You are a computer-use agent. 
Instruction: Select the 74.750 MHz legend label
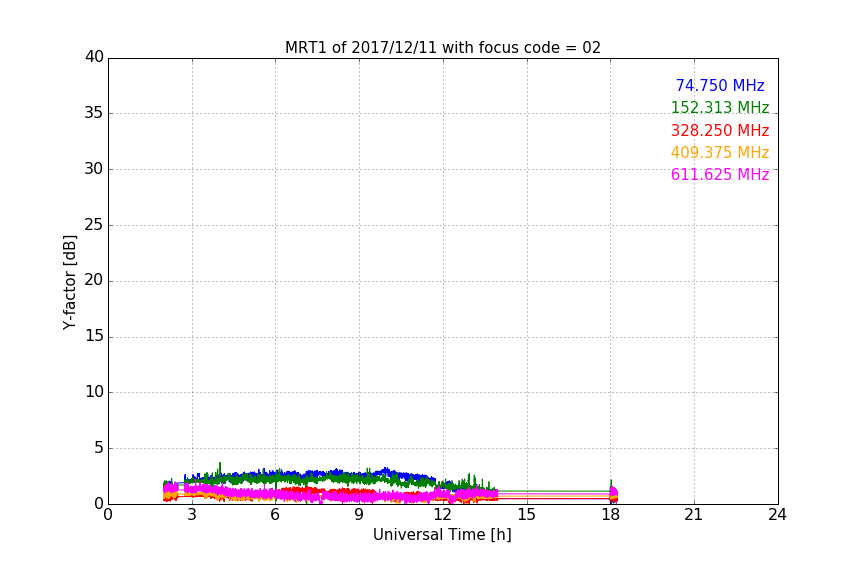click(x=720, y=86)
